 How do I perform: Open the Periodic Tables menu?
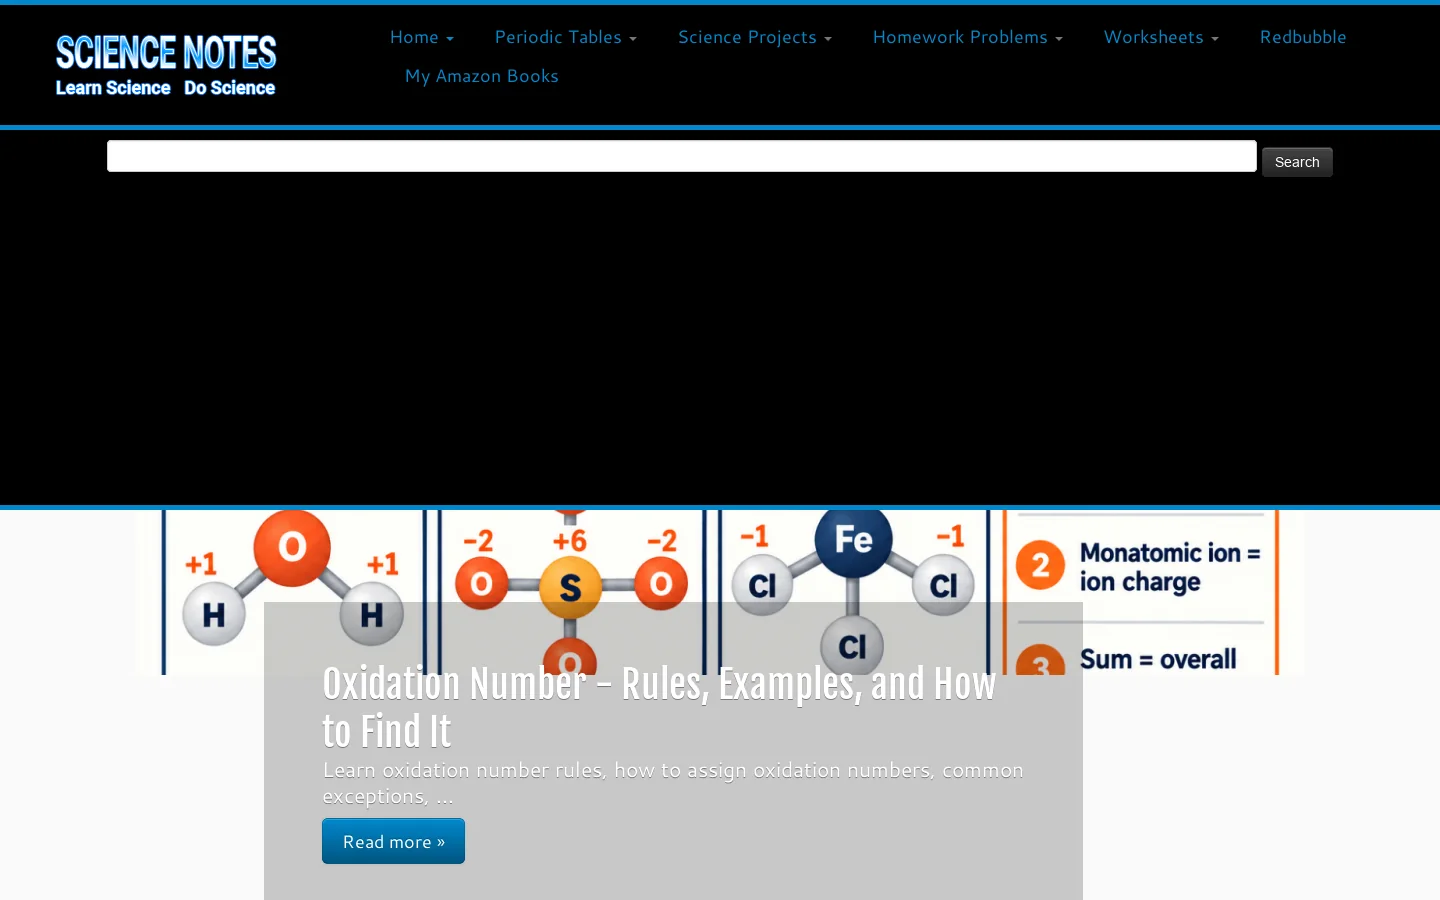[558, 37]
